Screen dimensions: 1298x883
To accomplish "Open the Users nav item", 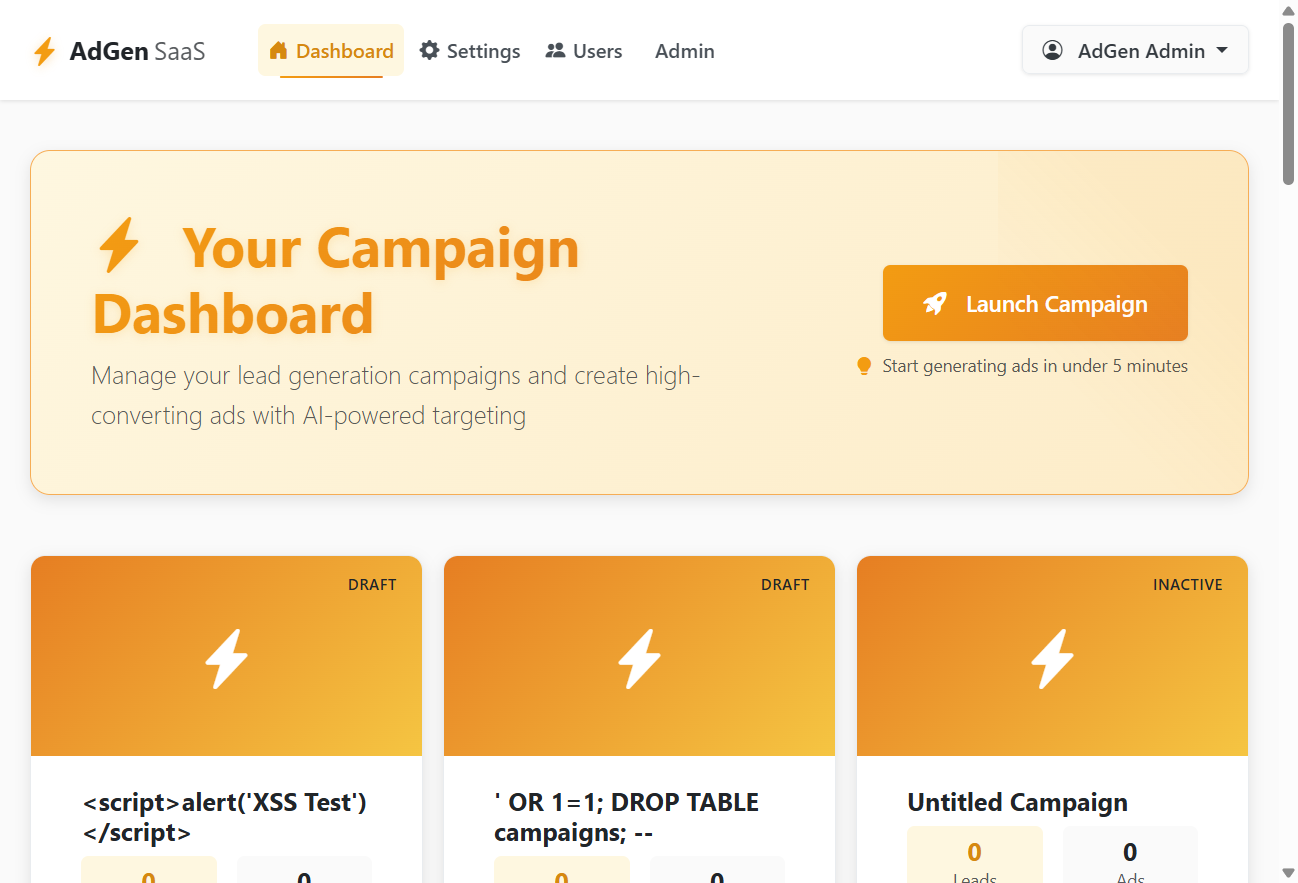I will [x=584, y=50].
